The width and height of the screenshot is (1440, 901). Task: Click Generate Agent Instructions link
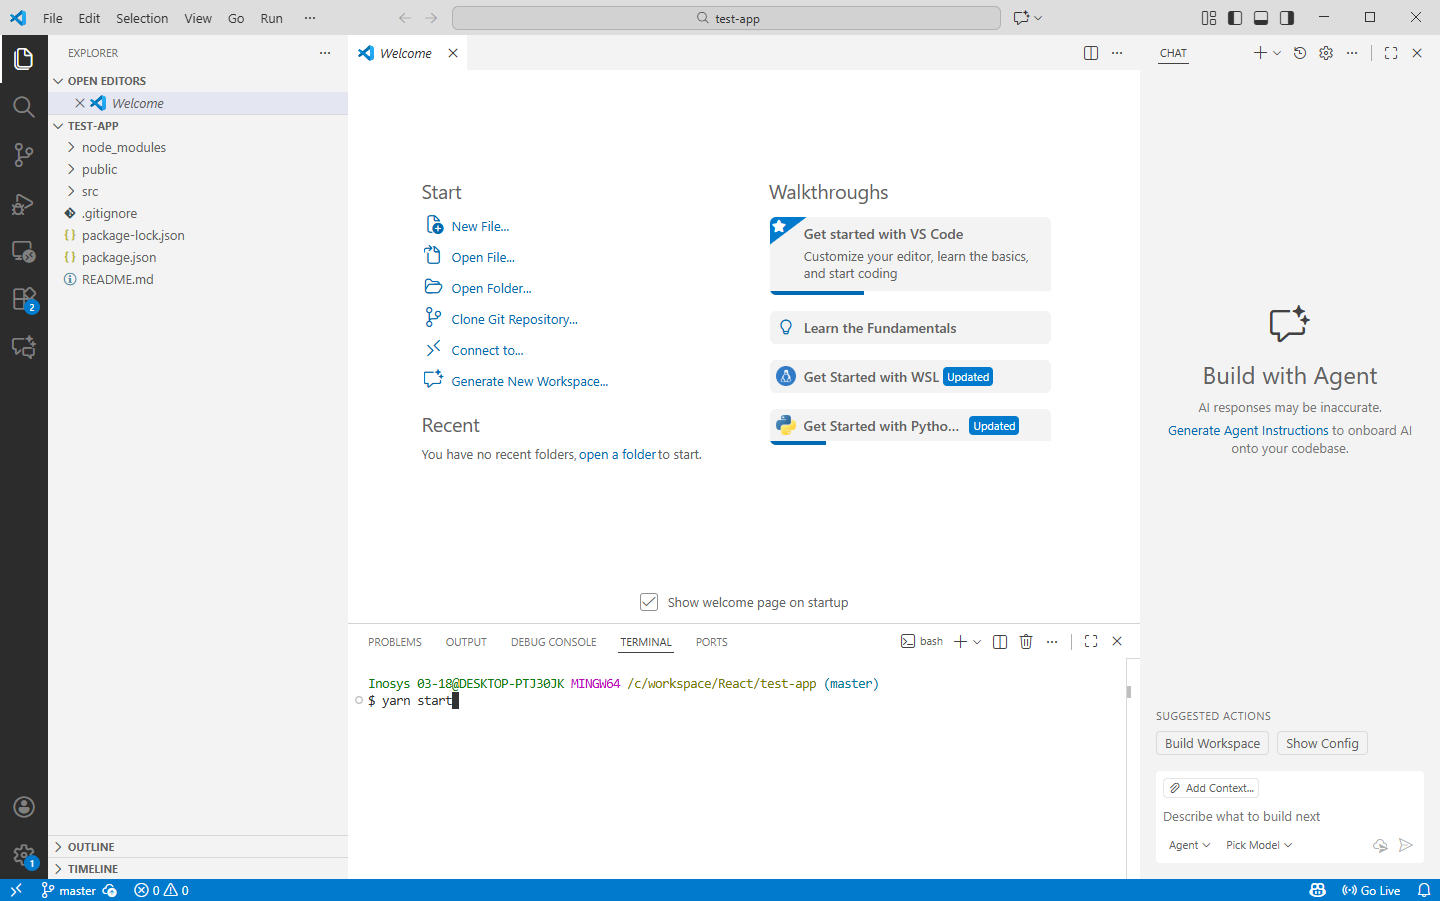pyautogui.click(x=1248, y=430)
